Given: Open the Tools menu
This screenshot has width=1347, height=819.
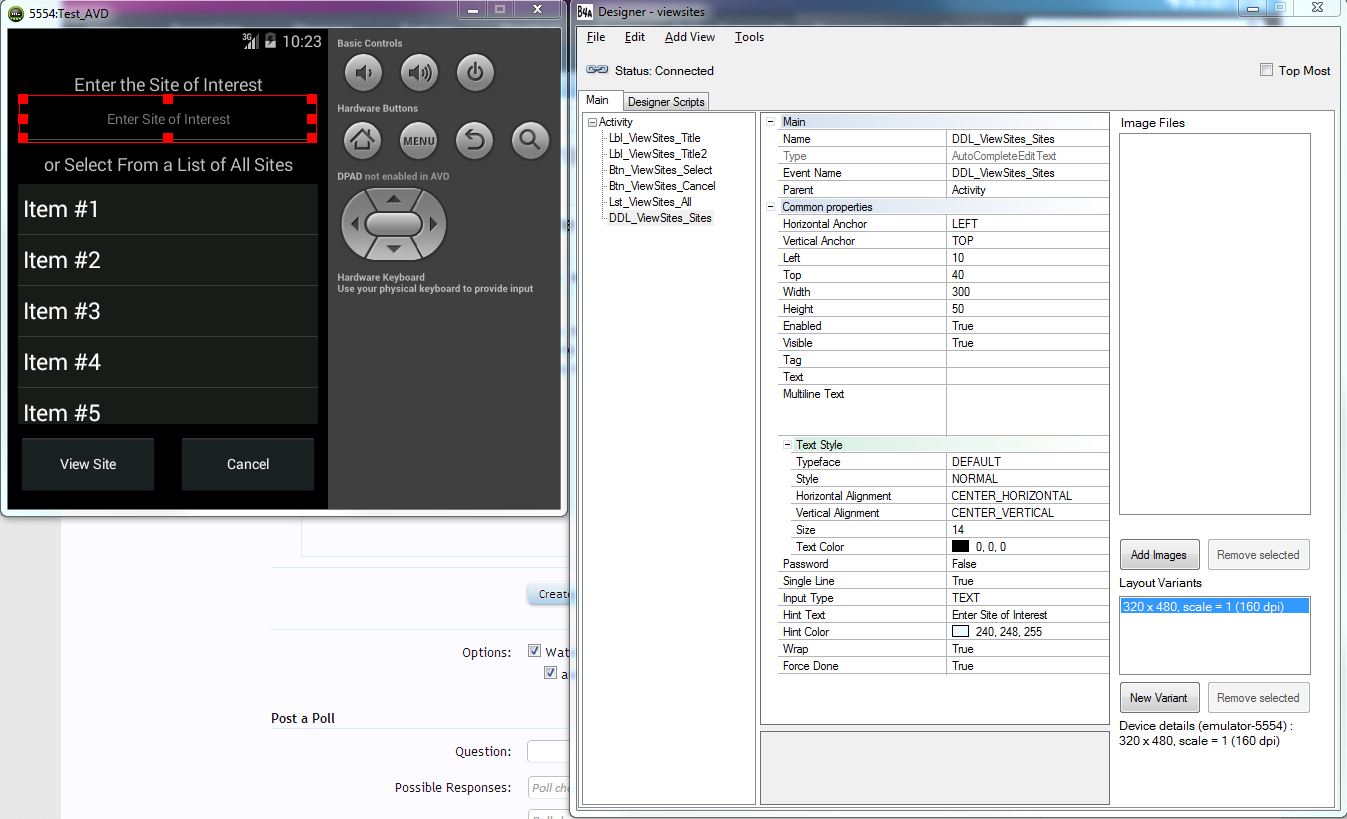Looking at the screenshot, I should point(749,37).
